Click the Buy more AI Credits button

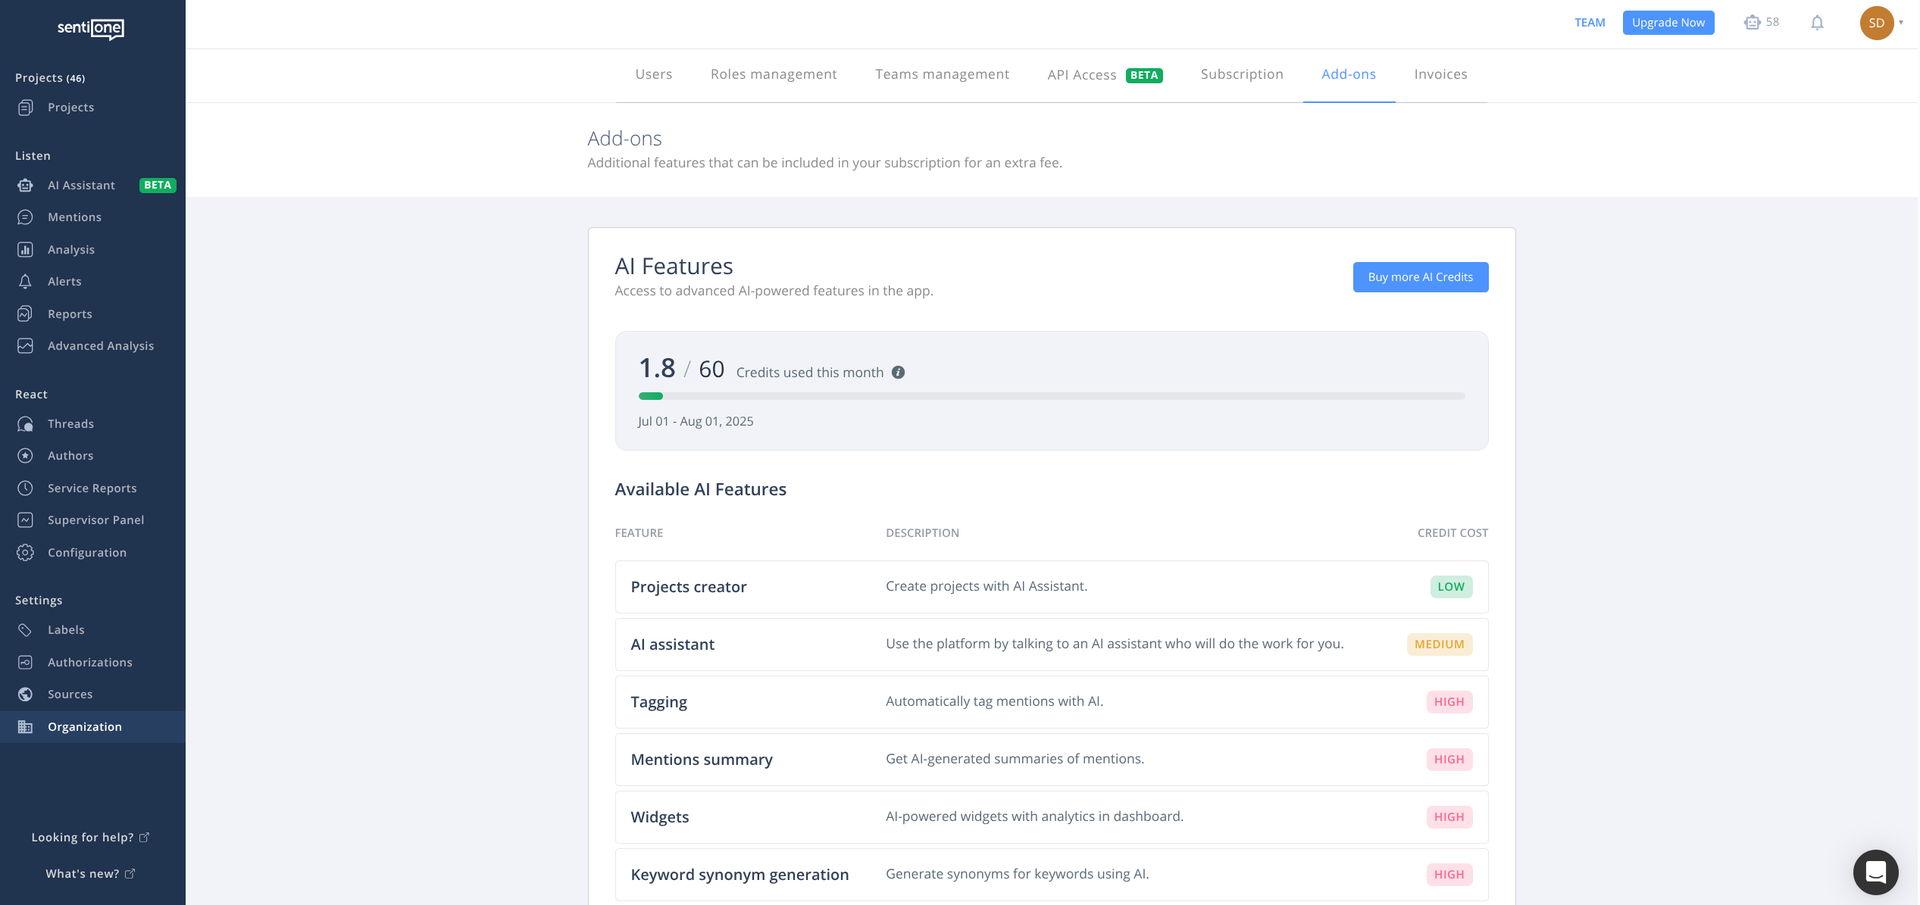(x=1420, y=277)
